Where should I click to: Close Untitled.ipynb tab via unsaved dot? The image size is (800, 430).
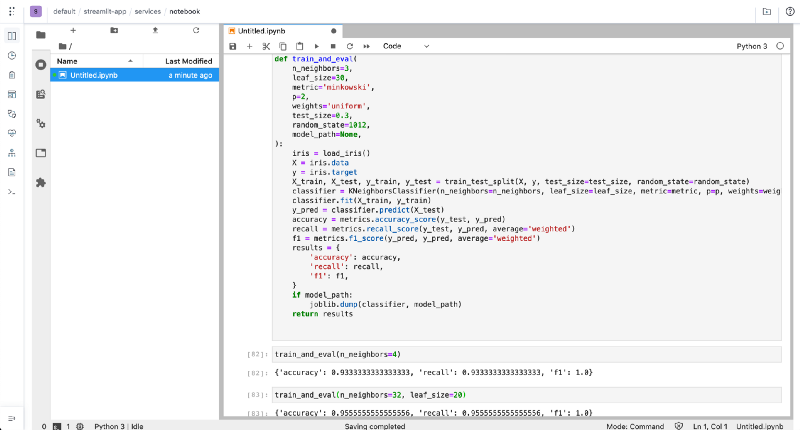click(x=334, y=31)
